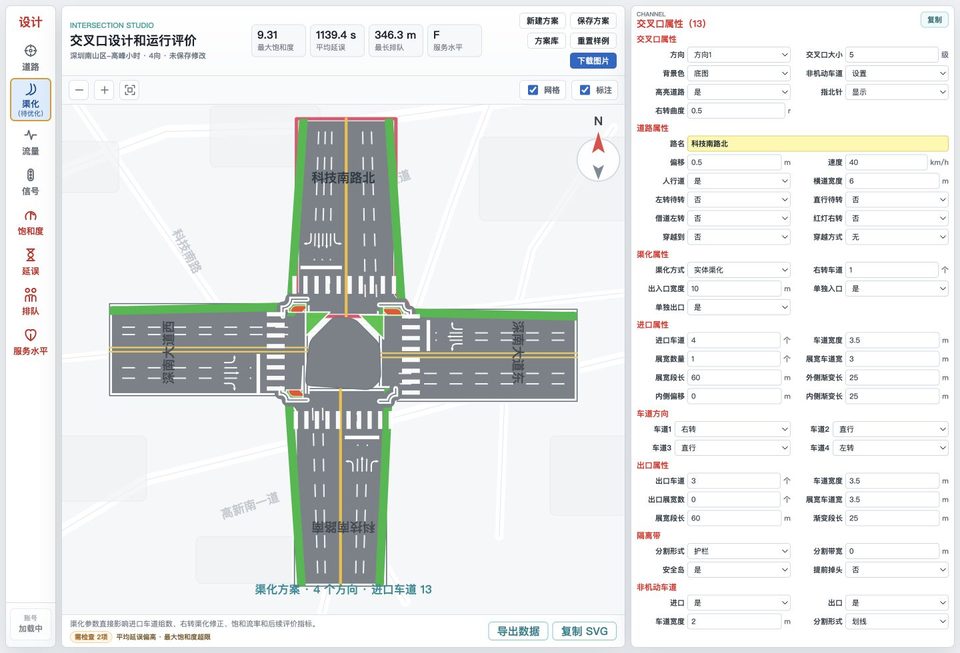Click the 需检查 2项 warning badge
This screenshot has width=960, height=653.
(x=91, y=637)
